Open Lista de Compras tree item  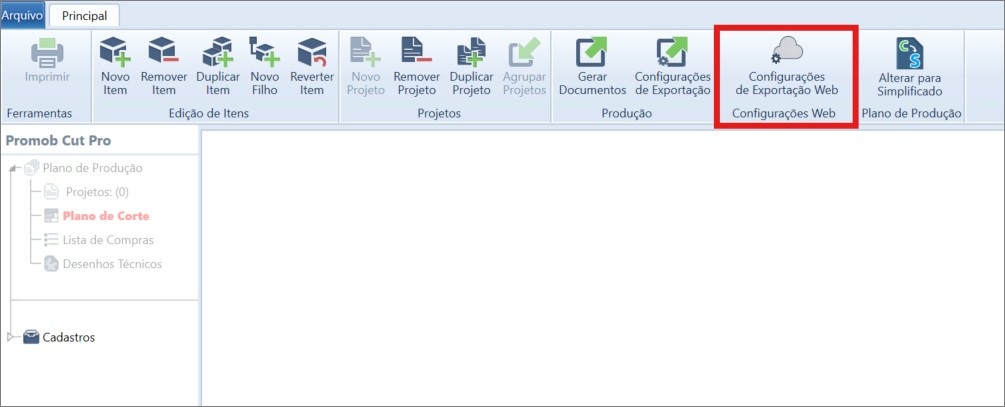pos(108,240)
